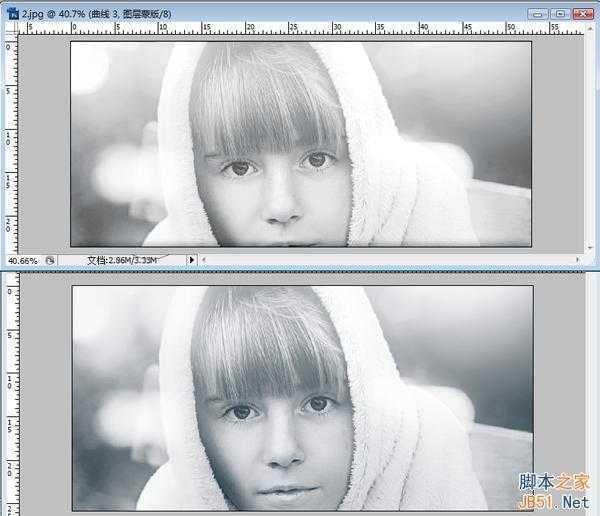Click the JB51.Net watermark link

(x=553, y=503)
